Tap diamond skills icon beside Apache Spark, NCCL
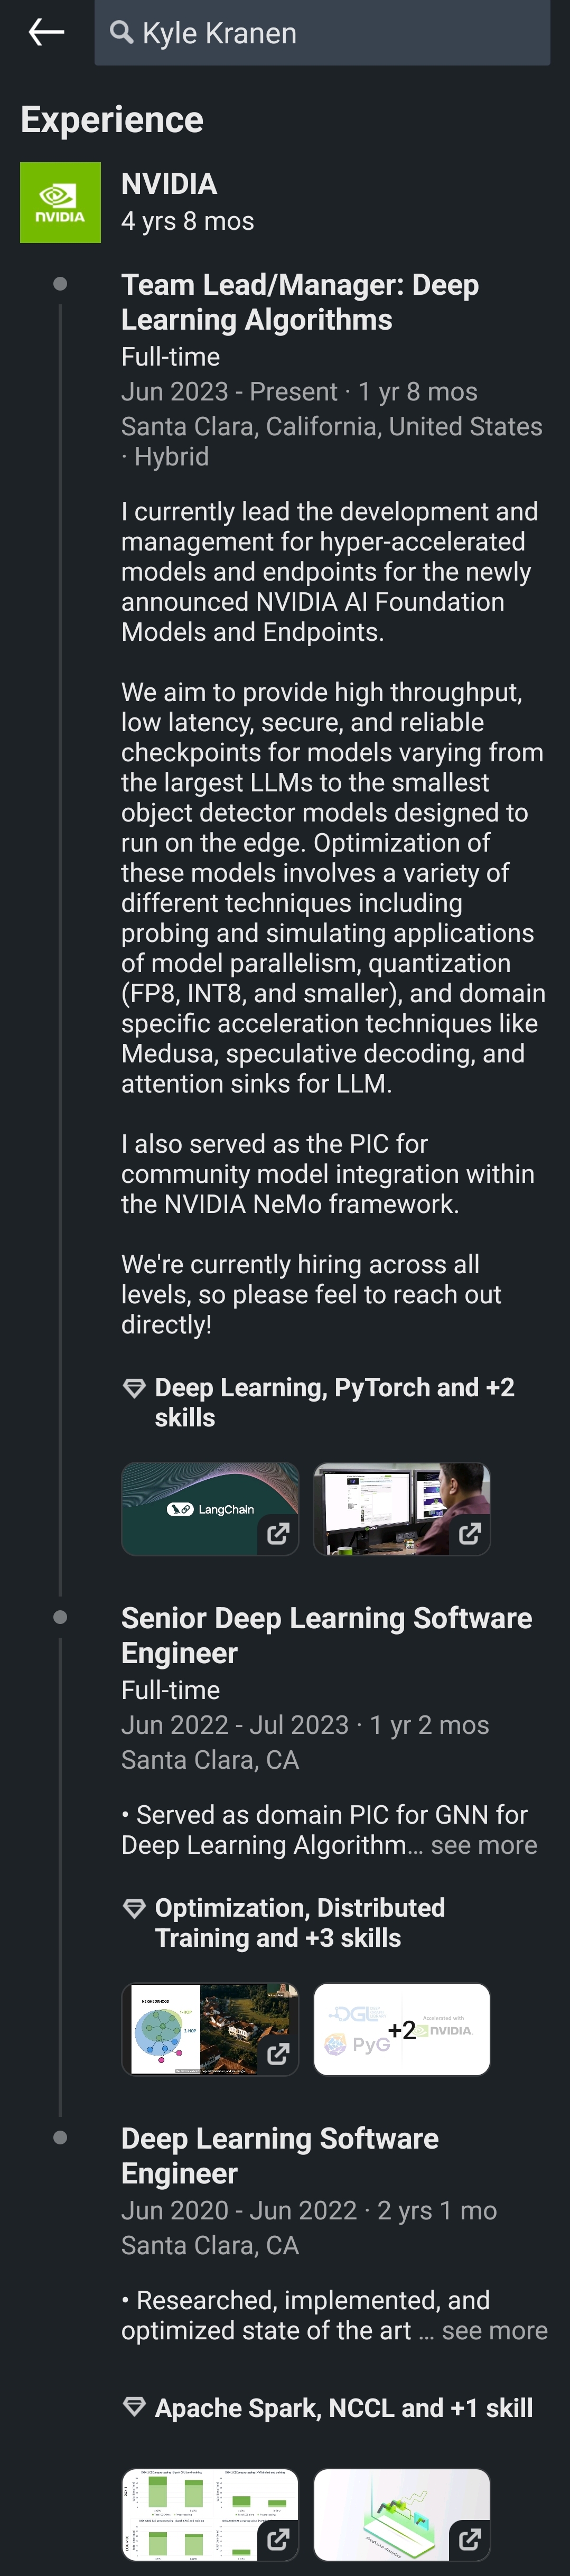570x2576 pixels. [x=134, y=2407]
